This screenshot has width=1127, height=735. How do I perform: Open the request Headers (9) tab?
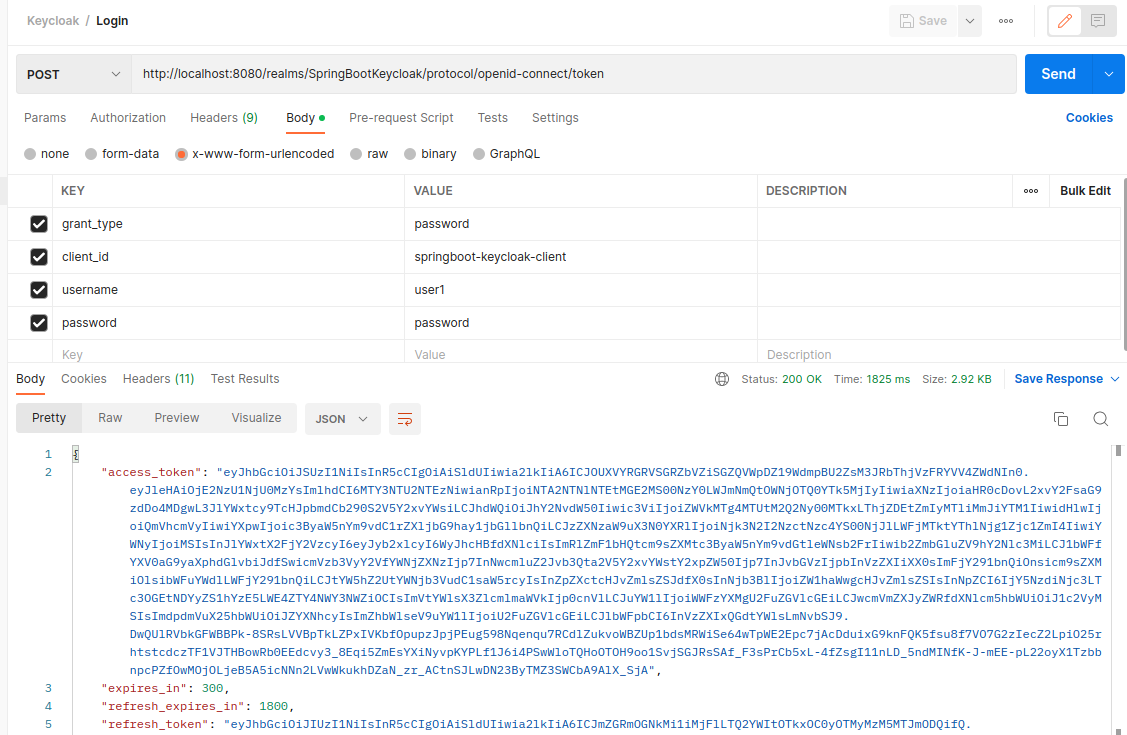224,118
